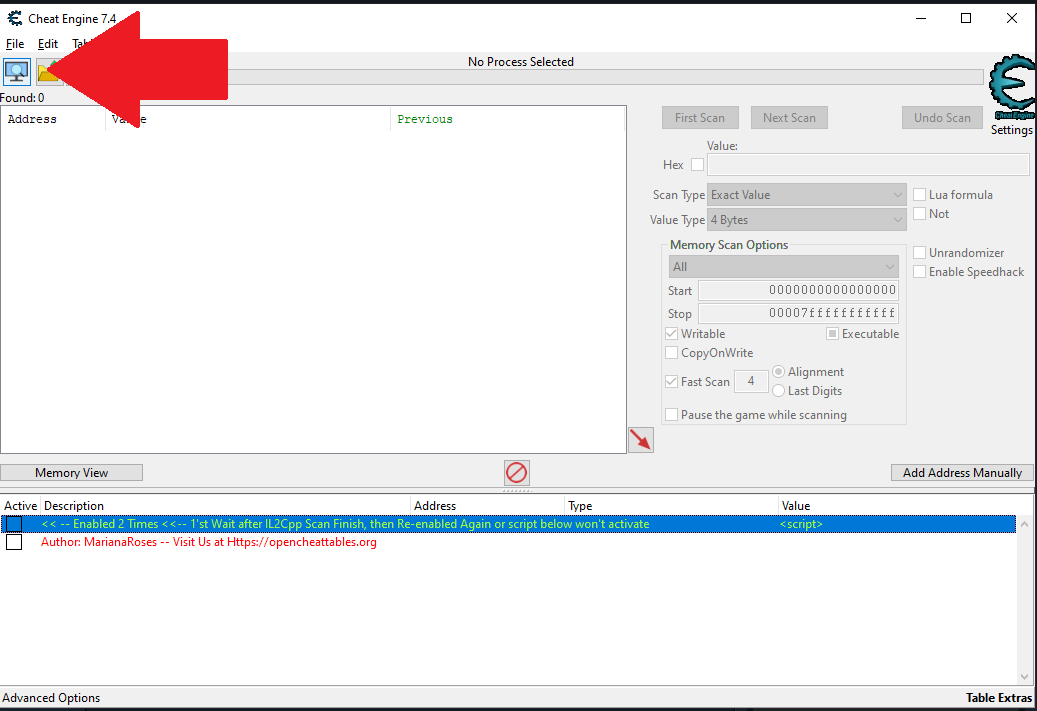Image resolution: width=1037 pixels, height=711 pixels.
Task: Tick Enable Speedhack checkbox
Action: point(919,272)
